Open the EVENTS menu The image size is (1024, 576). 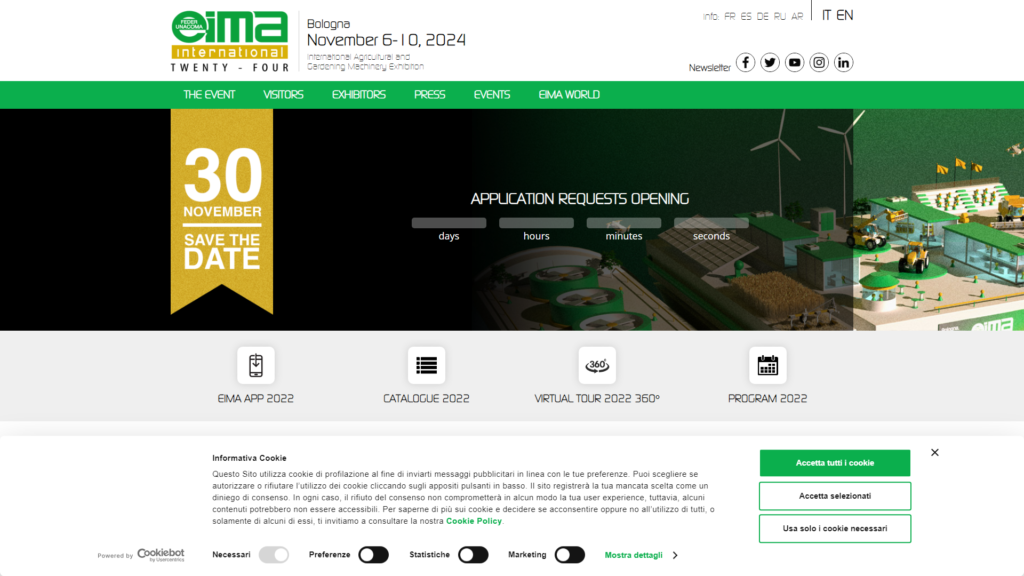click(x=492, y=95)
